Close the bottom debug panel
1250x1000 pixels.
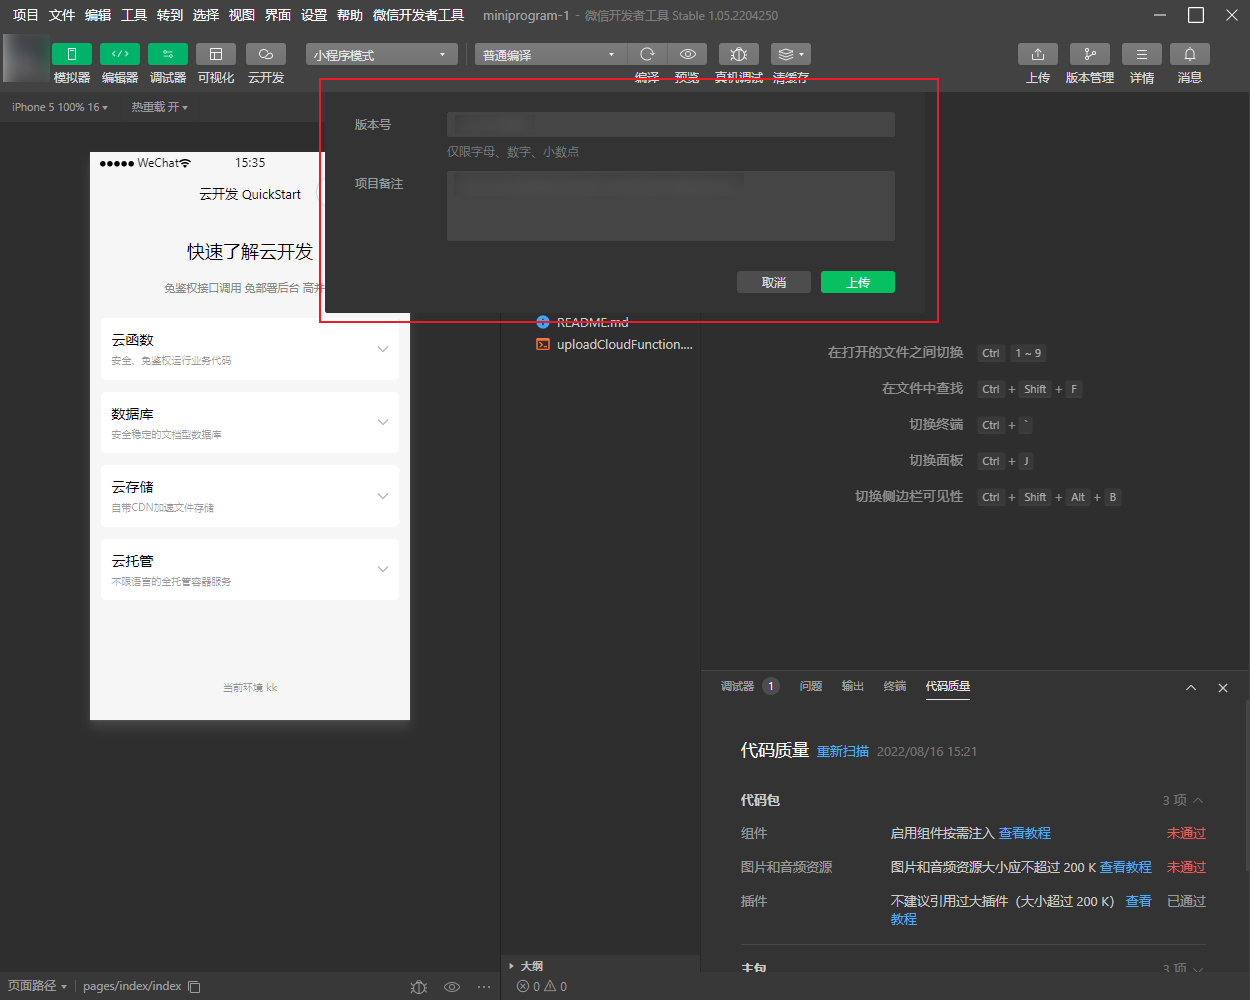tap(1223, 688)
